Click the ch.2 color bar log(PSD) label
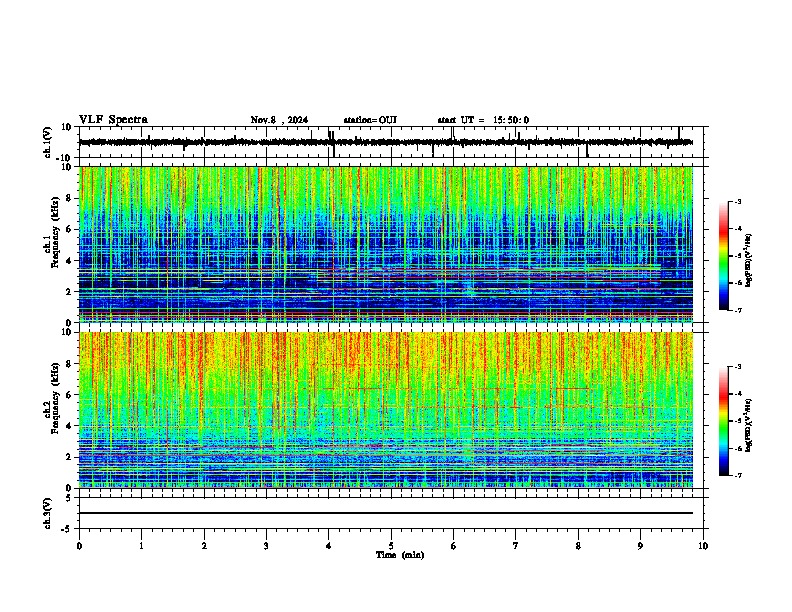This screenshot has height=612, width=792. point(749,426)
